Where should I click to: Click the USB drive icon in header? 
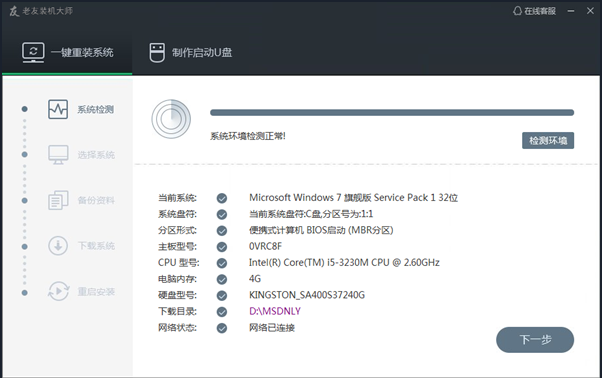(157, 53)
